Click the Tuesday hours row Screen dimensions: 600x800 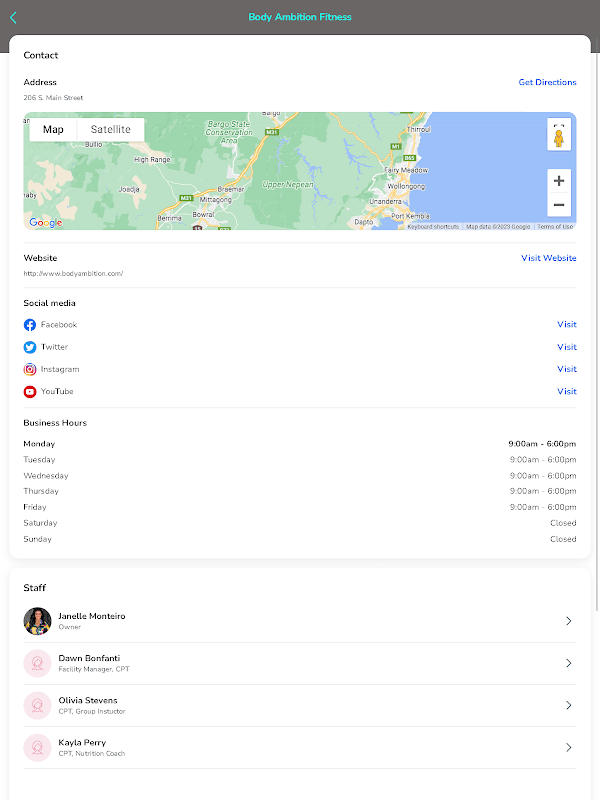coord(300,460)
